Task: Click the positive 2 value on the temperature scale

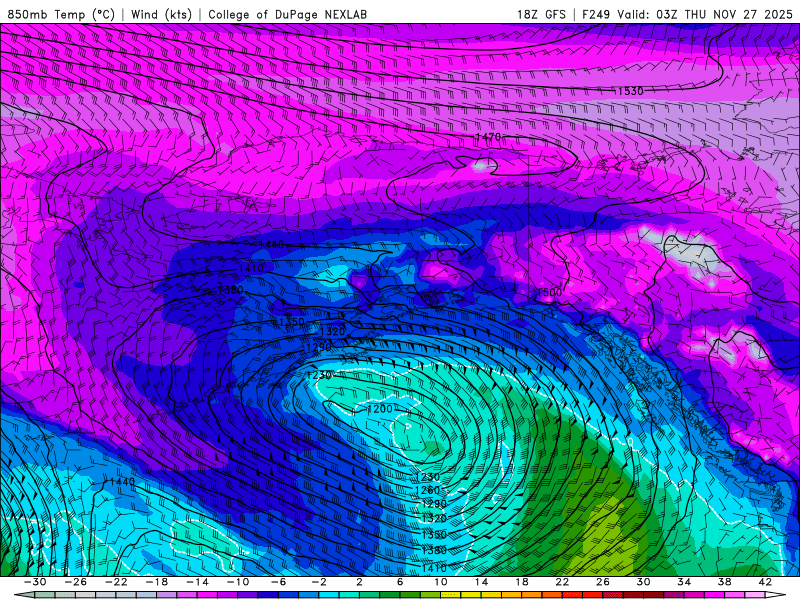Action: [x=359, y=582]
